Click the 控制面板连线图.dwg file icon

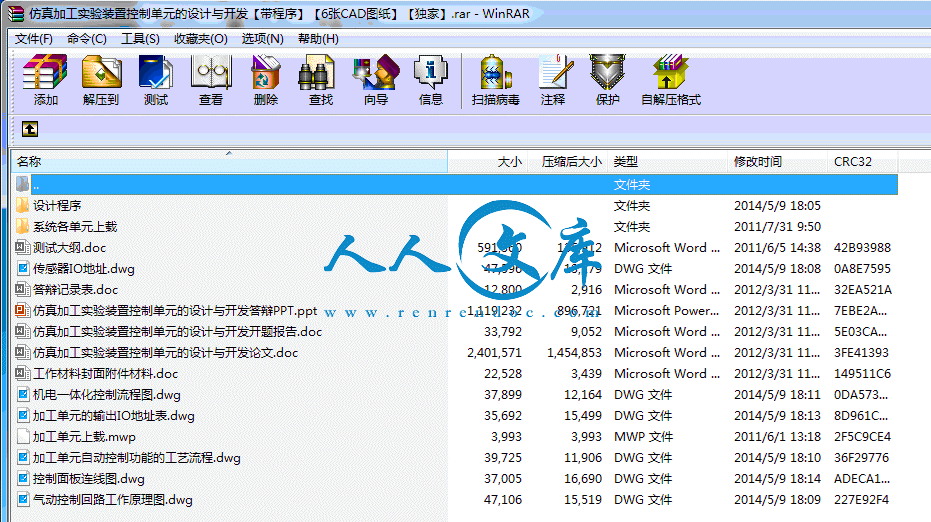pos(23,479)
